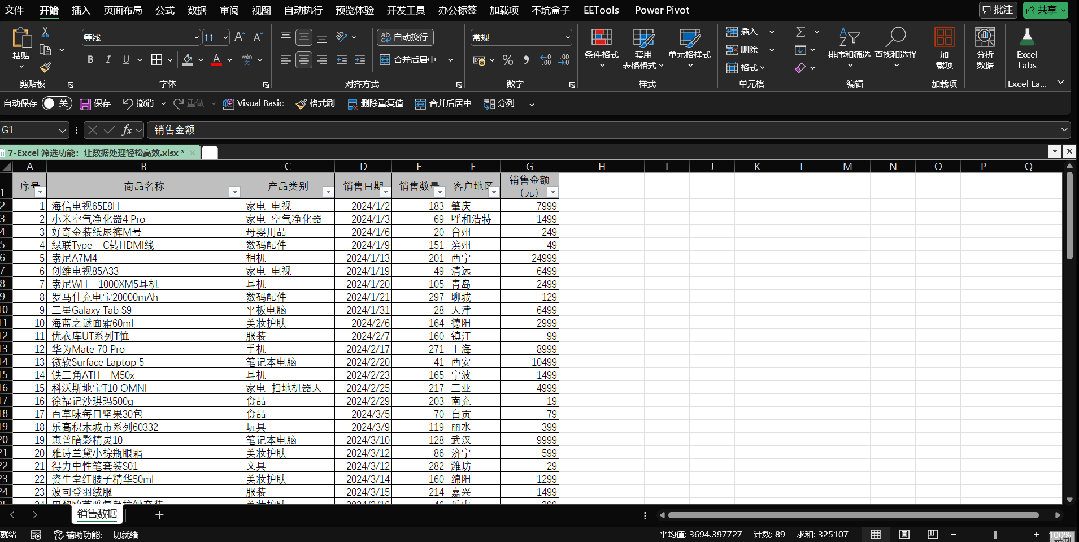
Task: Open the fill color dropdown arrow
Action: click(200, 61)
